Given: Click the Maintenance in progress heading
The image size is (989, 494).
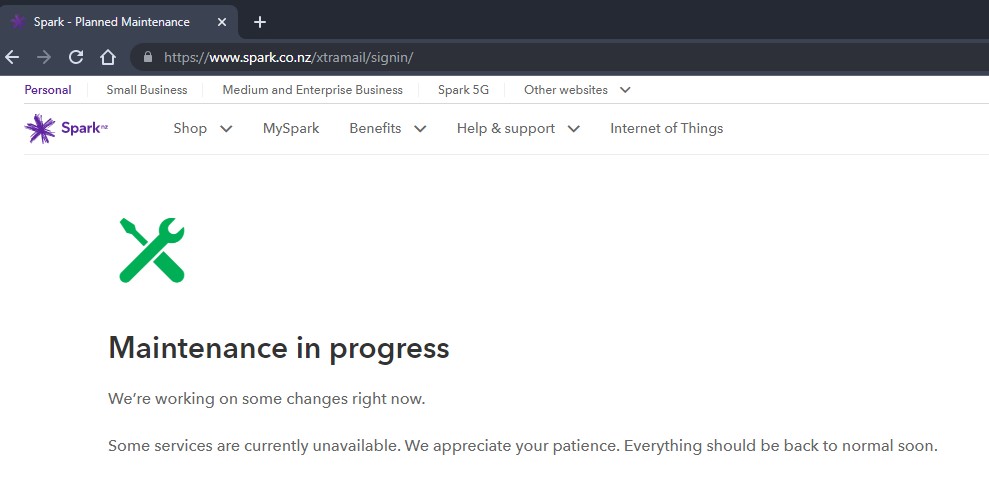Looking at the screenshot, I should [279, 348].
